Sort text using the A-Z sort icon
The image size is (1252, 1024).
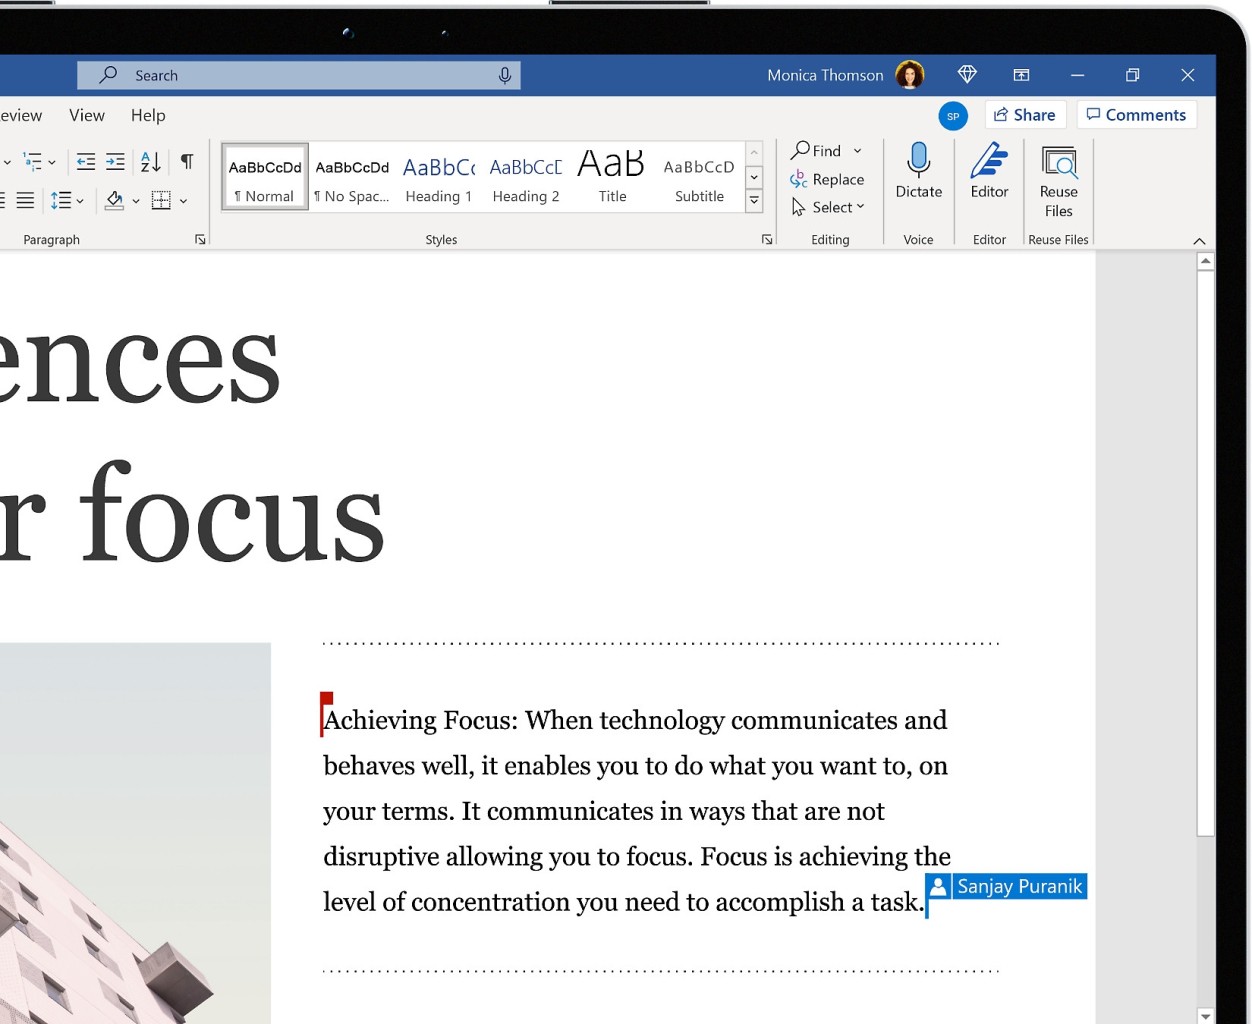148,161
